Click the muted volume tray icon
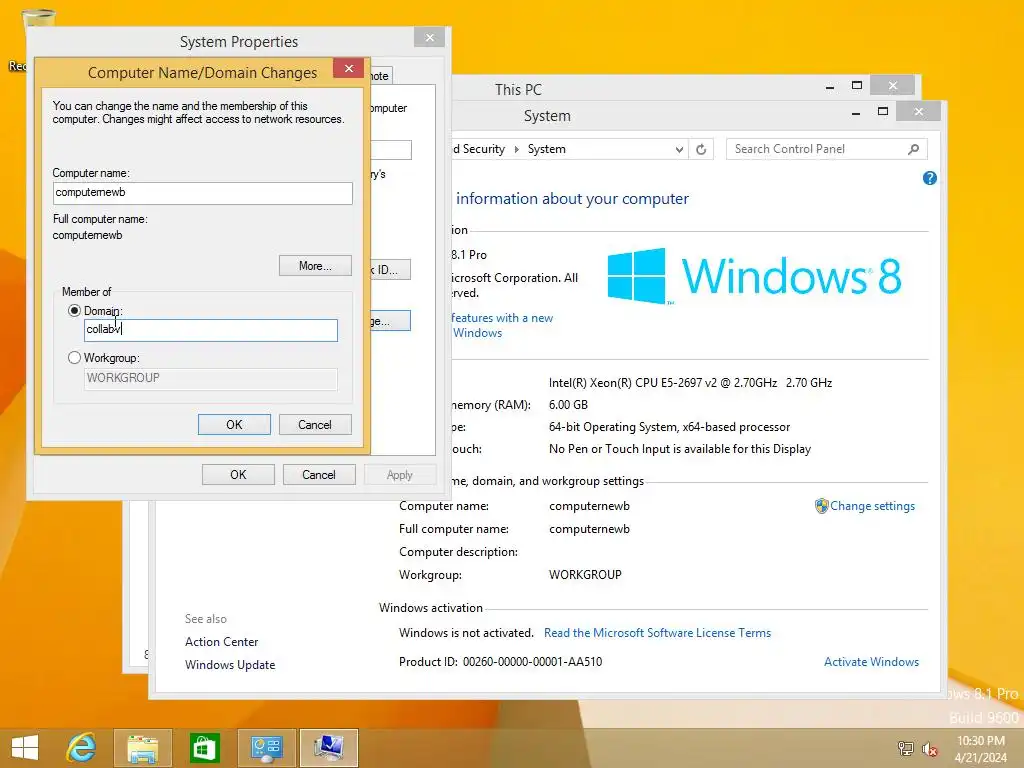This screenshot has width=1024, height=768. tap(929, 748)
